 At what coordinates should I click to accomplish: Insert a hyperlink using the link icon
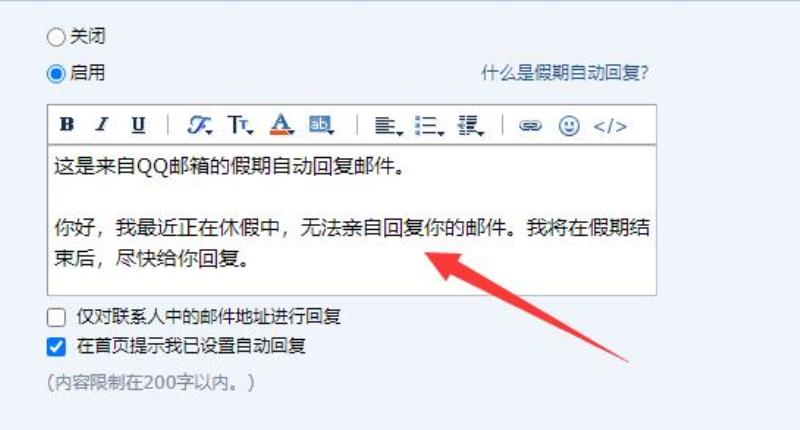click(x=530, y=125)
